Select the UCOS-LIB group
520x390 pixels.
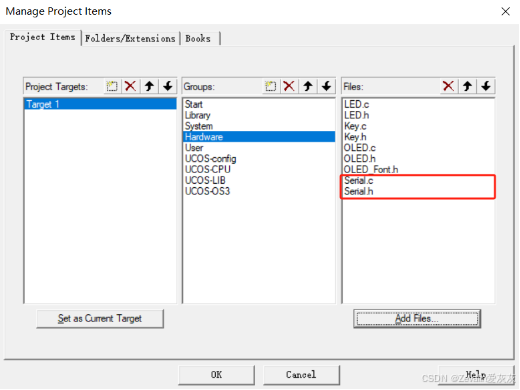coord(259,180)
